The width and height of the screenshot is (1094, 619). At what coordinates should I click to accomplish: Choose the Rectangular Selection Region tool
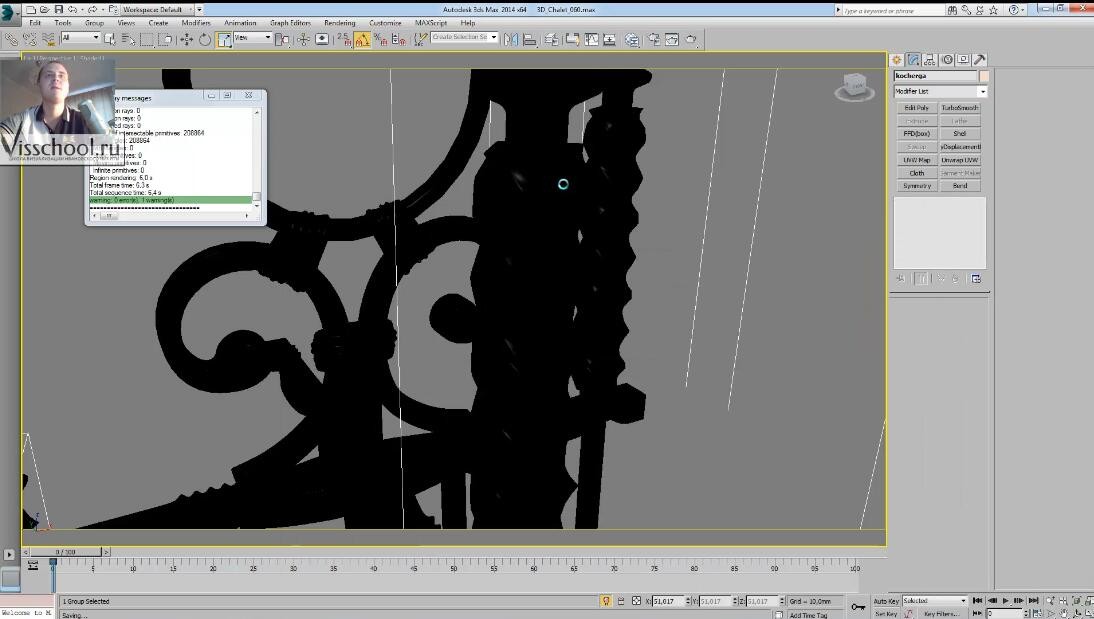147,39
